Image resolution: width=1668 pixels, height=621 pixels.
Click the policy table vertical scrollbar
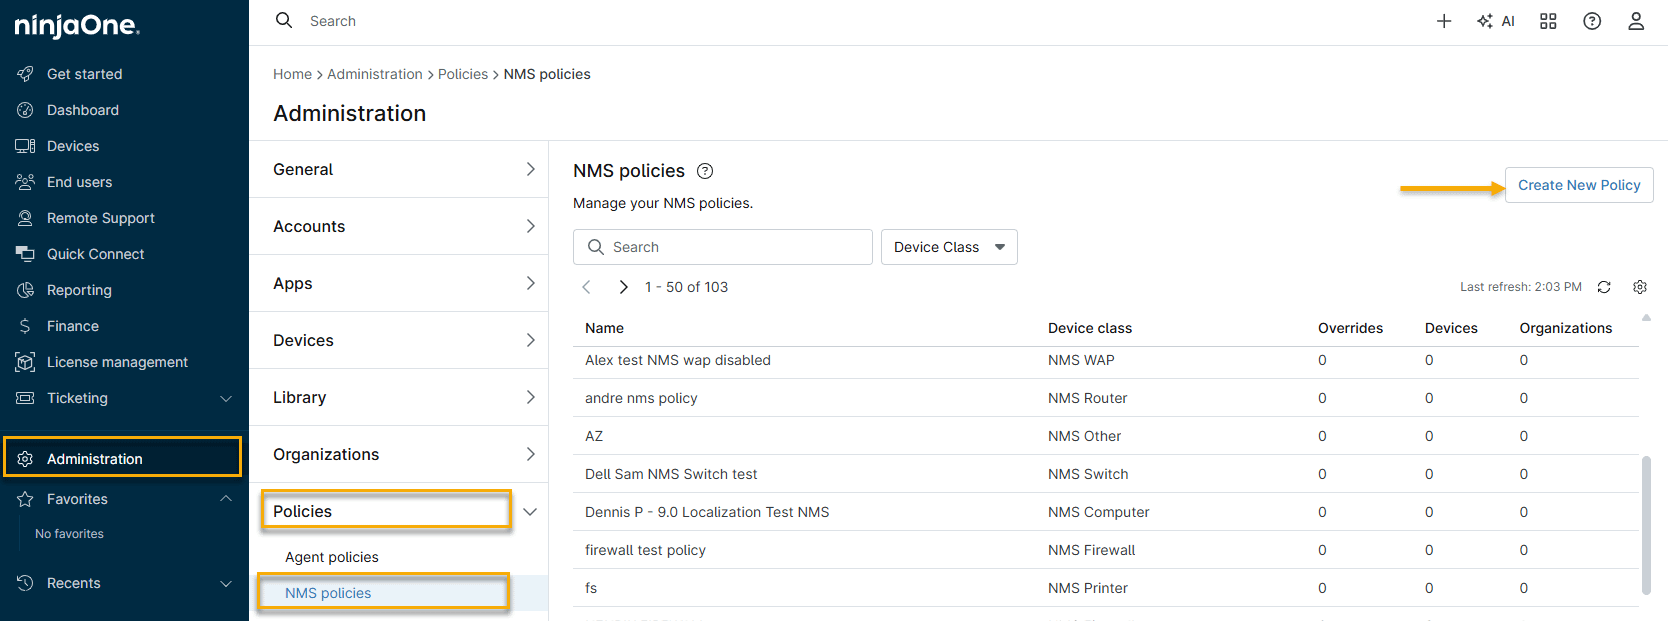pos(1646,525)
